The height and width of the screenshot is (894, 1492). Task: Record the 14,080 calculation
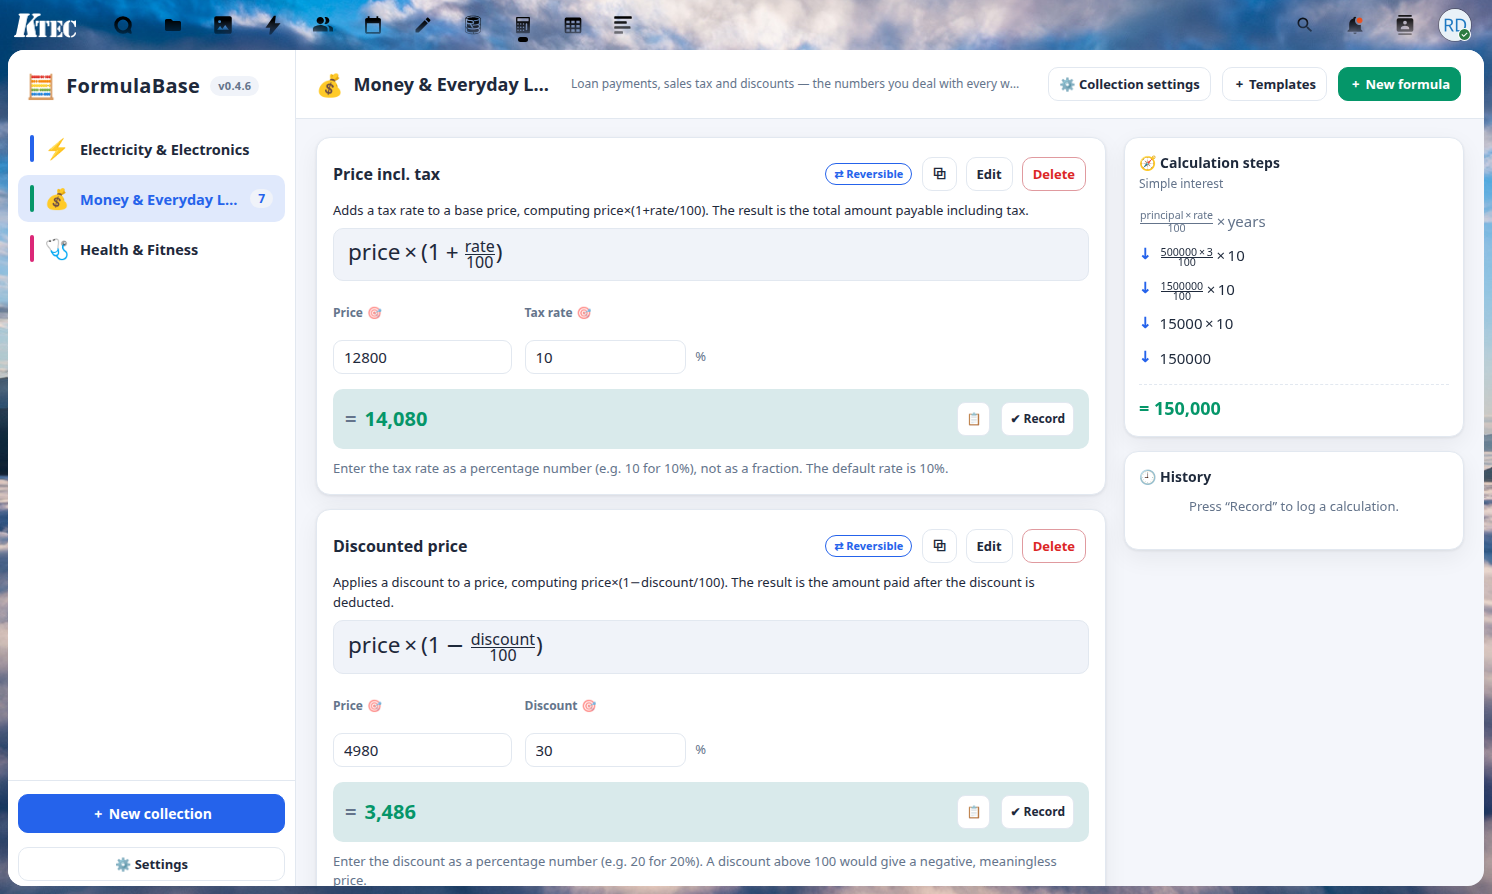[1037, 419]
